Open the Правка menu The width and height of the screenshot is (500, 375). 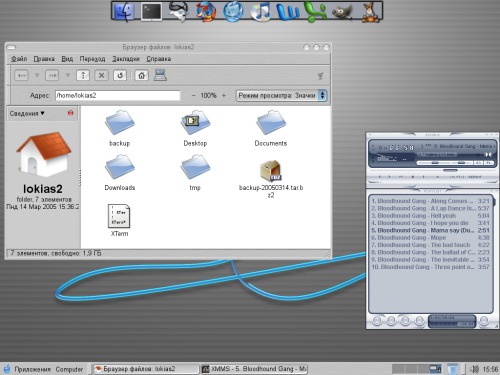pyautogui.click(x=44, y=59)
